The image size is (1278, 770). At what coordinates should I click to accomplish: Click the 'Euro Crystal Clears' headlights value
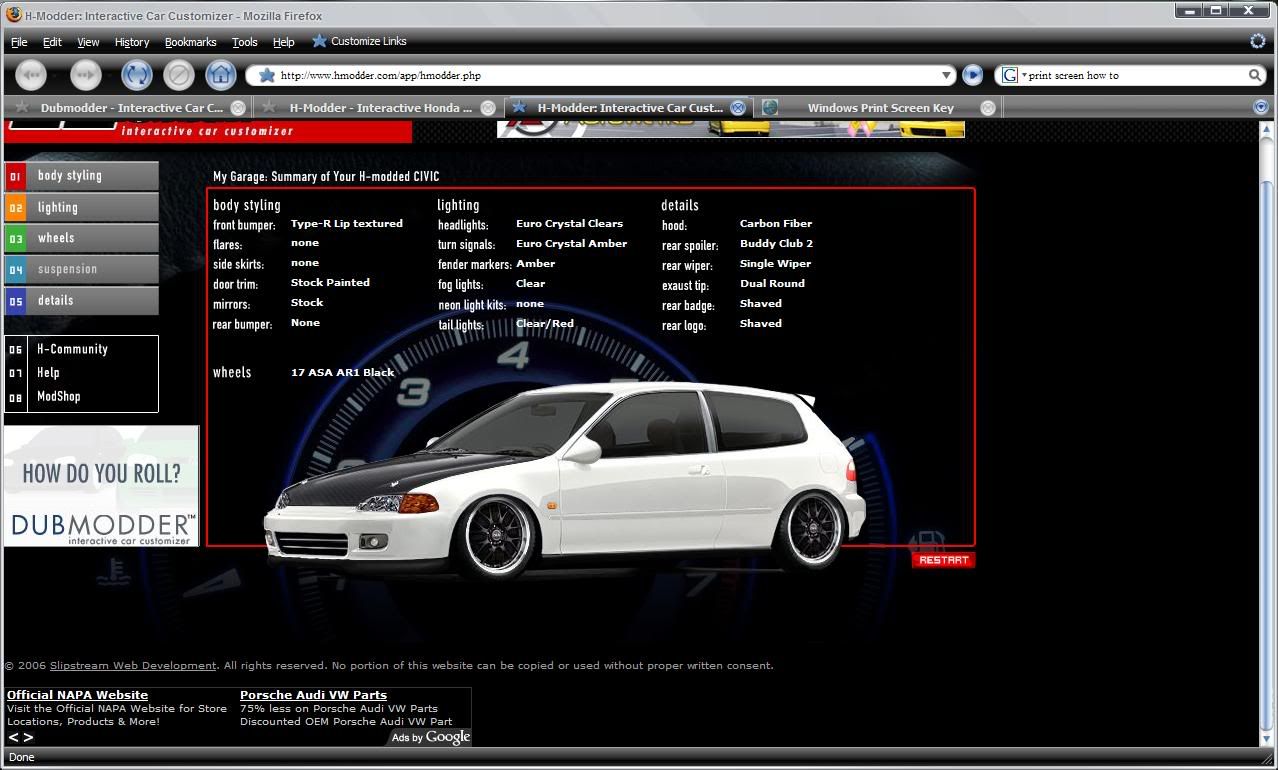coord(569,224)
